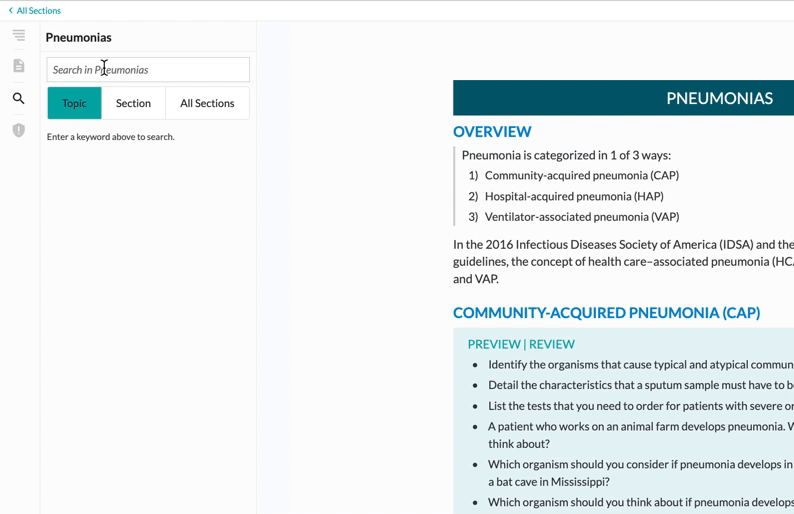Select the search magnifier icon in sidebar
The image size is (794, 514).
pyautogui.click(x=19, y=98)
